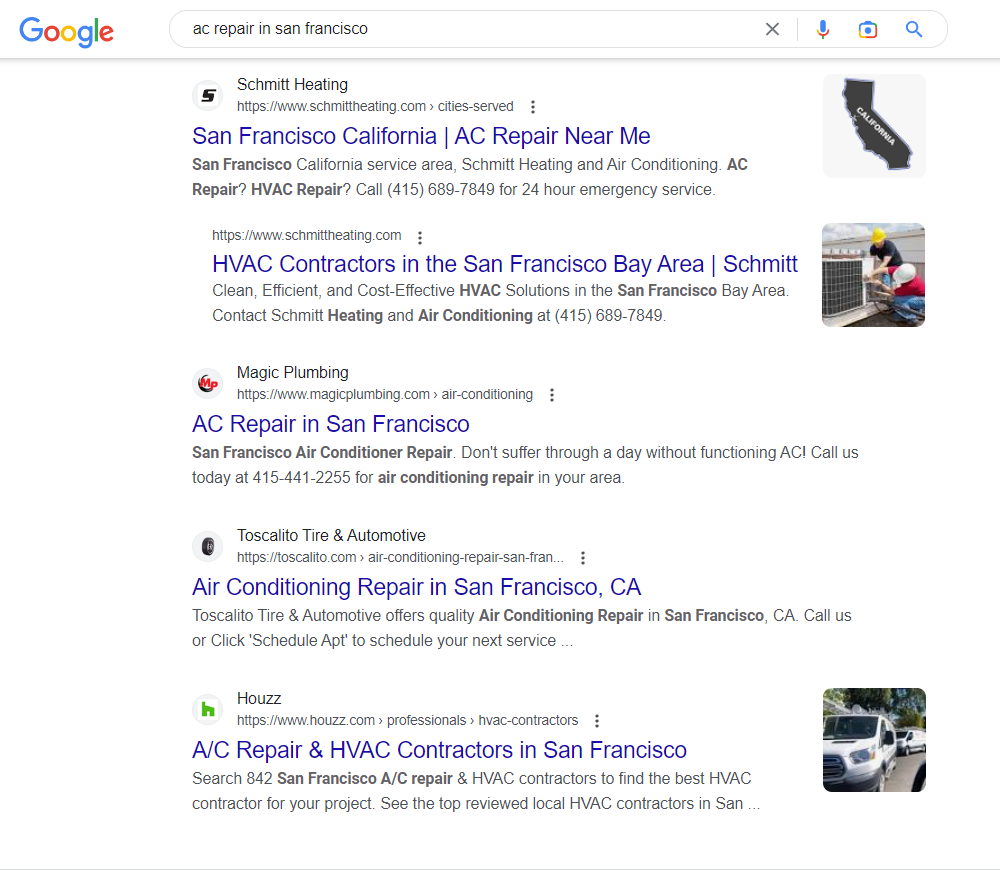Click the white van thumbnail by Houzz
Viewport: 1000px width, 870px height.
tap(874, 740)
